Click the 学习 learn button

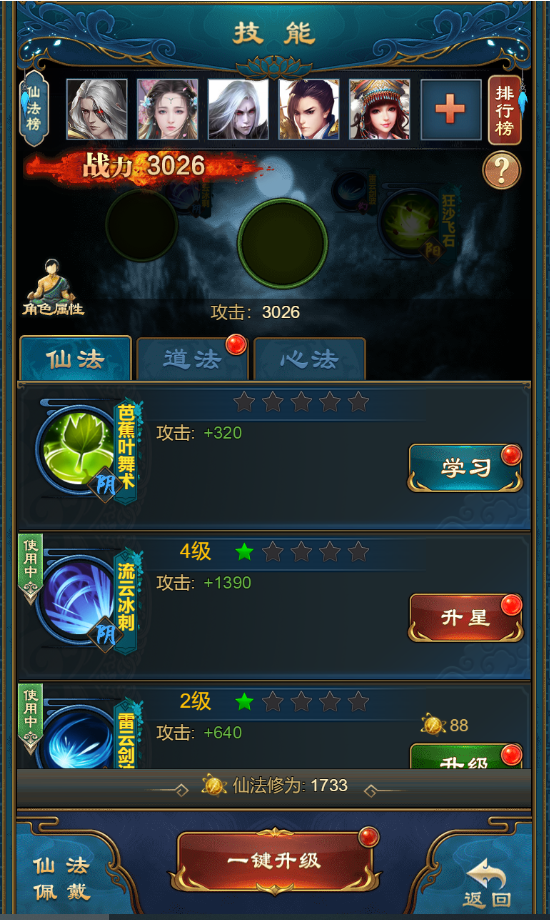point(465,468)
